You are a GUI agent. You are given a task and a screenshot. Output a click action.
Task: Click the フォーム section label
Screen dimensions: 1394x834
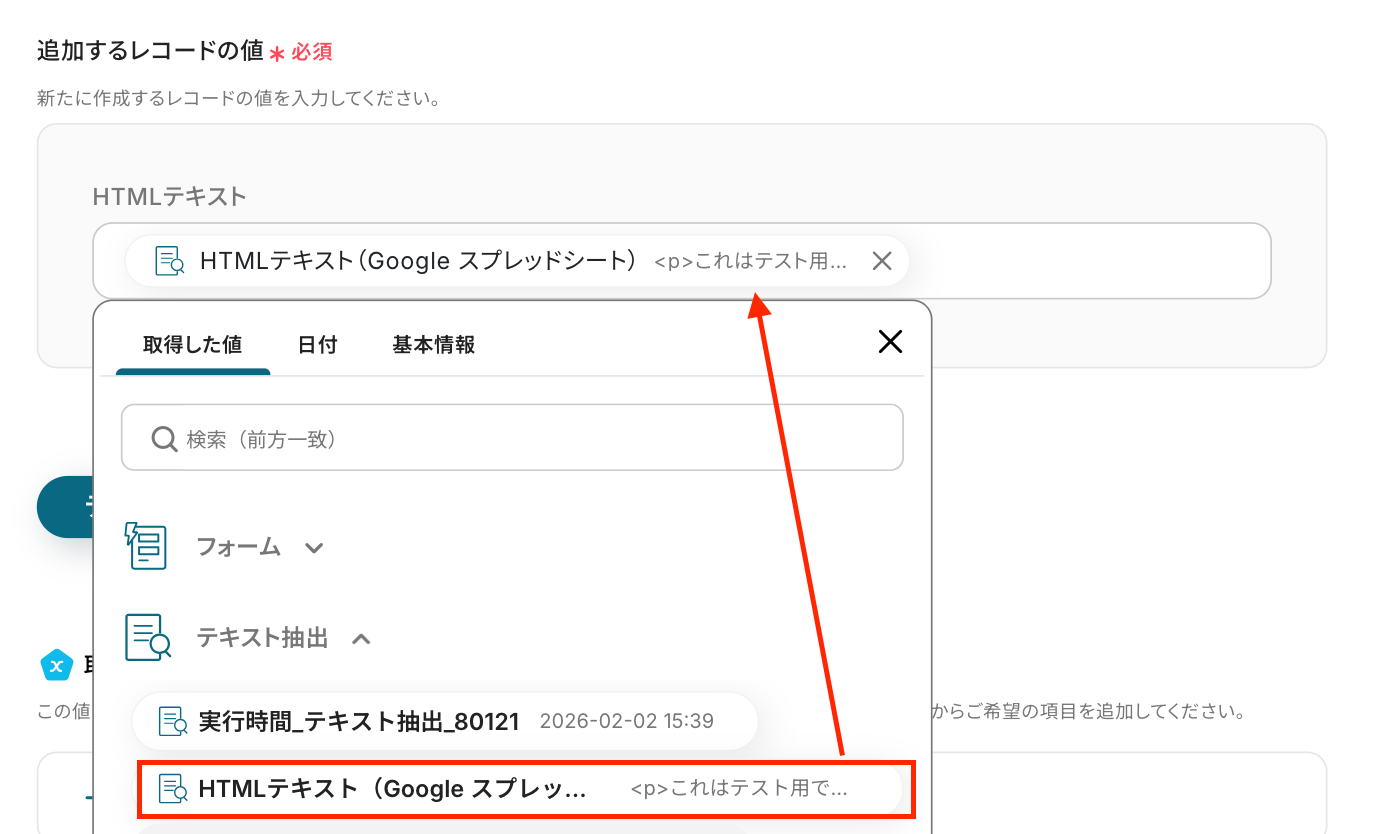(x=239, y=547)
